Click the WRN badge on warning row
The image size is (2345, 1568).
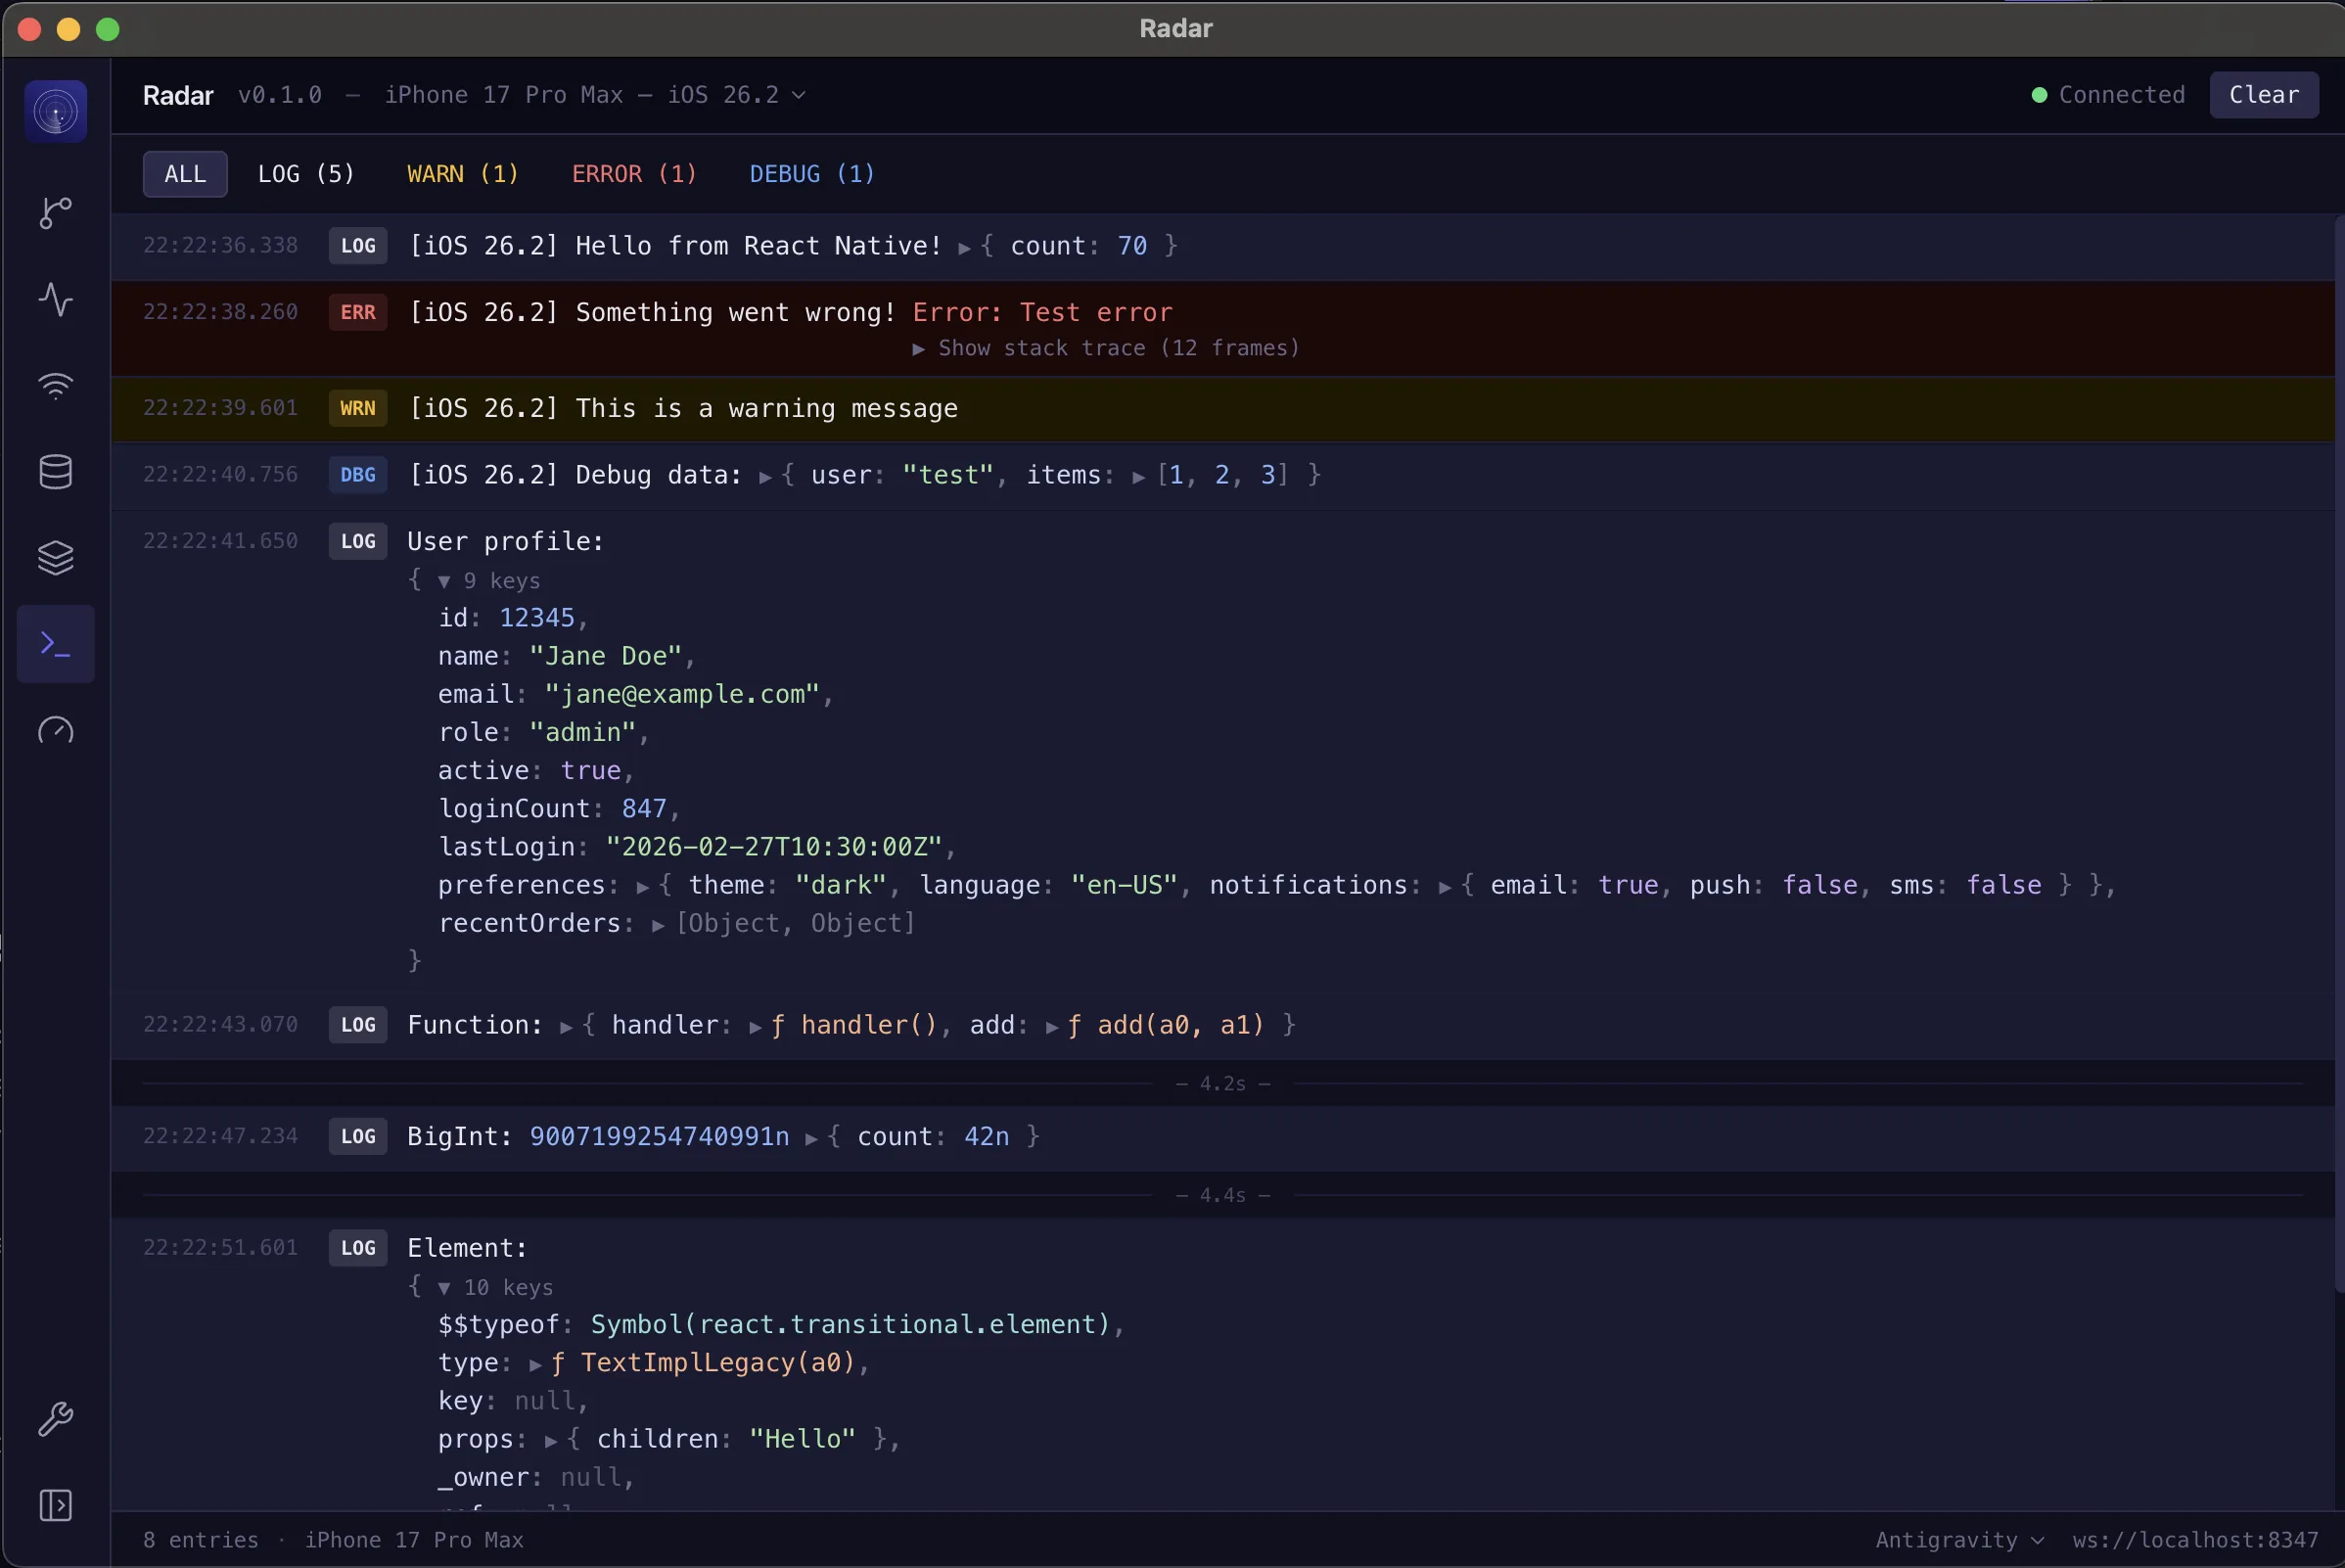tap(358, 408)
